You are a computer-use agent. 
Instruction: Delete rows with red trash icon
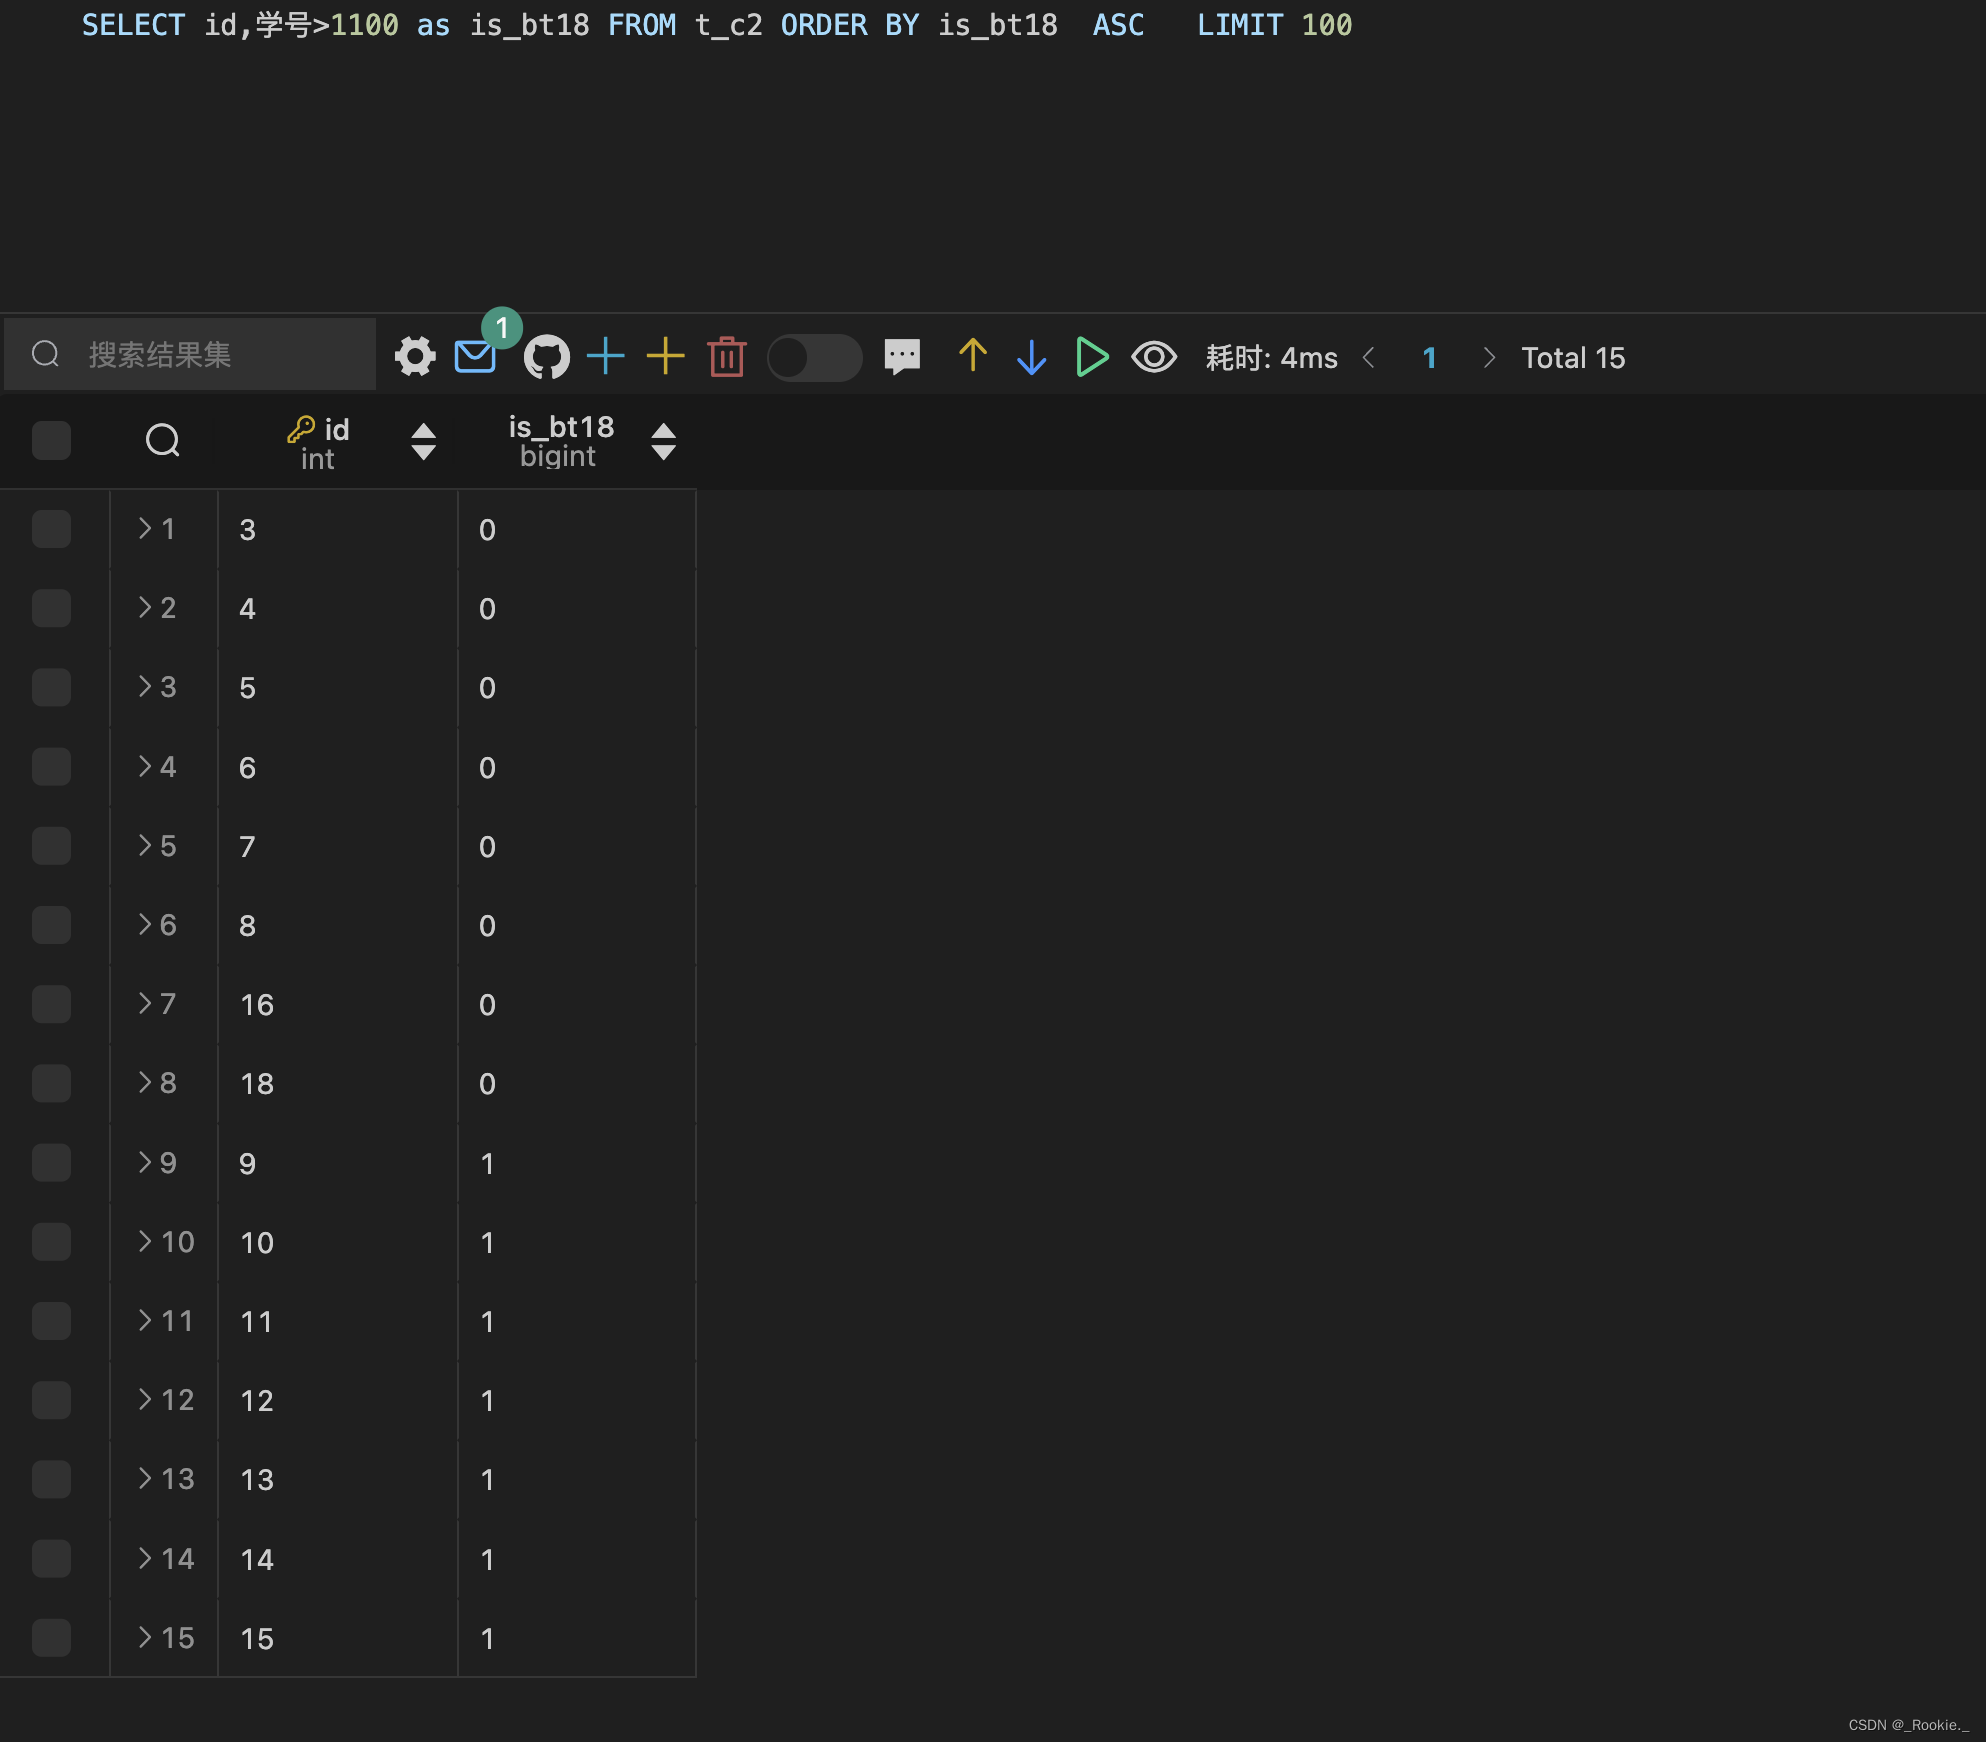(727, 357)
